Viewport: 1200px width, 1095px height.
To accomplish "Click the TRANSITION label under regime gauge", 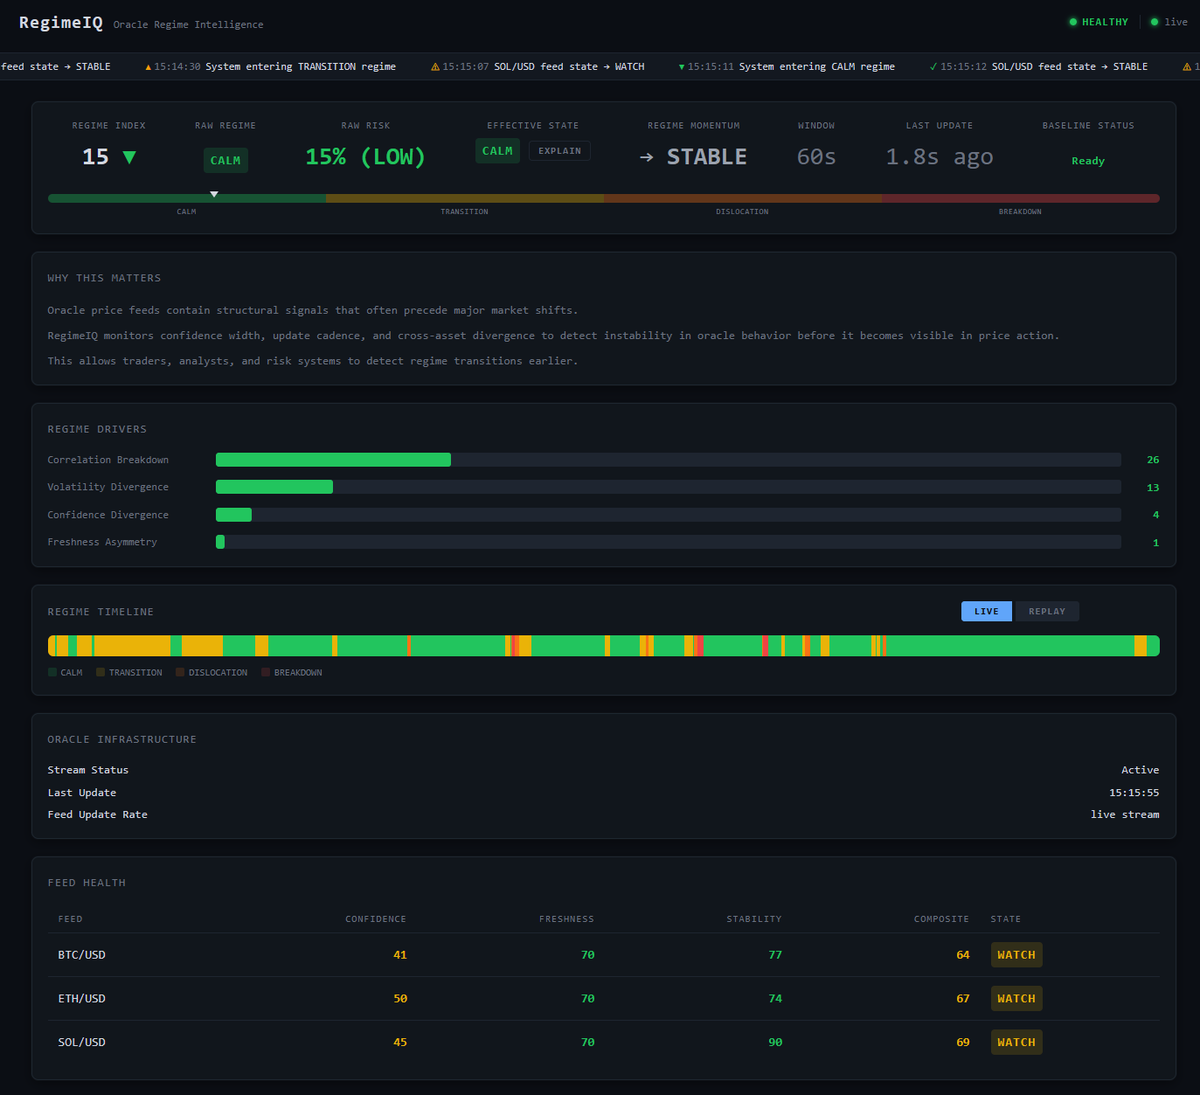I will pyautogui.click(x=464, y=212).
